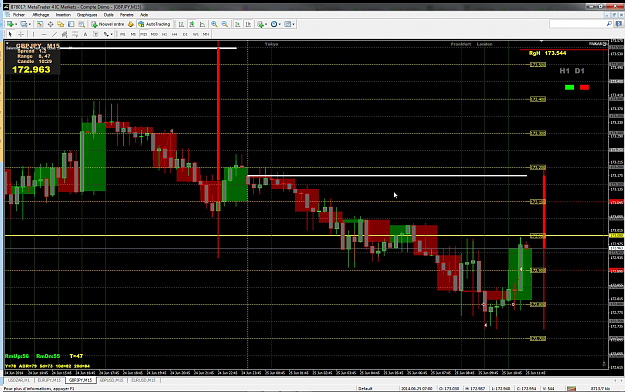Expand the templates dropdown arrow
Image resolution: width=625 pixels, height=392 pixels.
294,24
